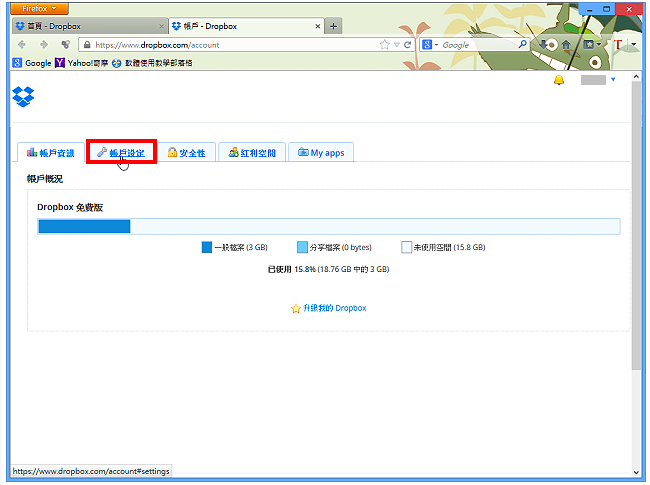The height and width of the screenshot is (485, 650).
Task: Click the dark blue 一般檔案 legend swatch
Action: click(x=207, y=247)
